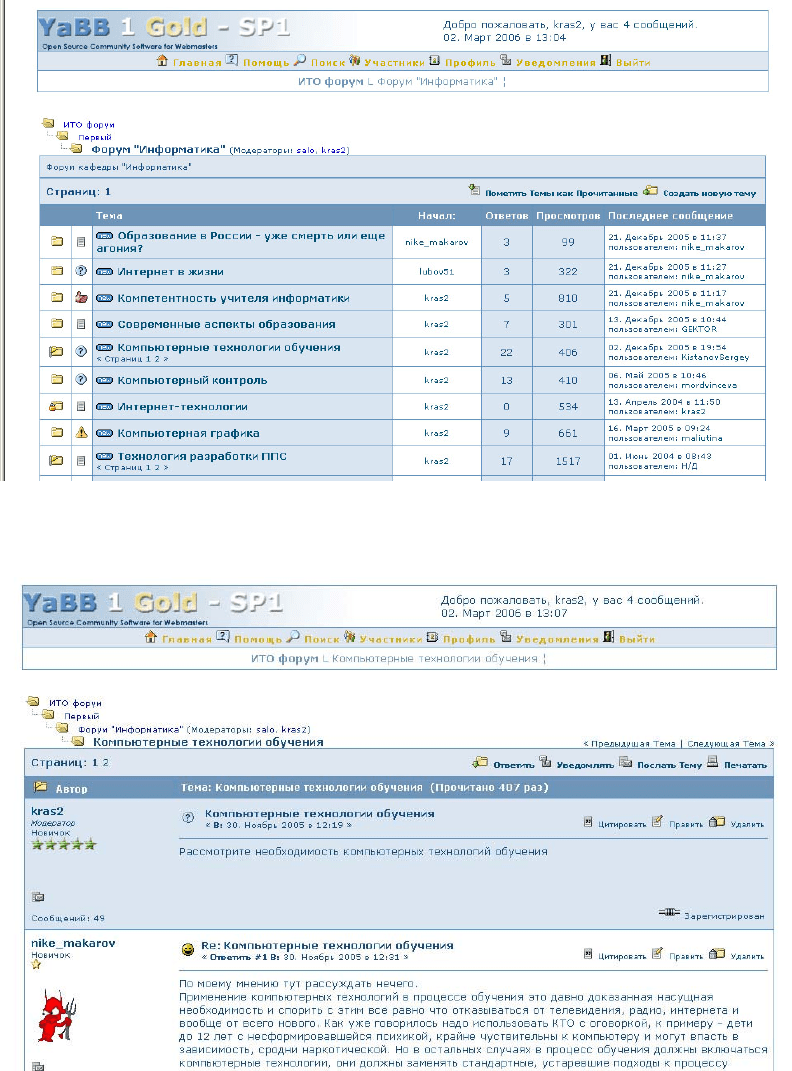Click the home icon beside Главная on the forum list page

[x=162, y=61]
